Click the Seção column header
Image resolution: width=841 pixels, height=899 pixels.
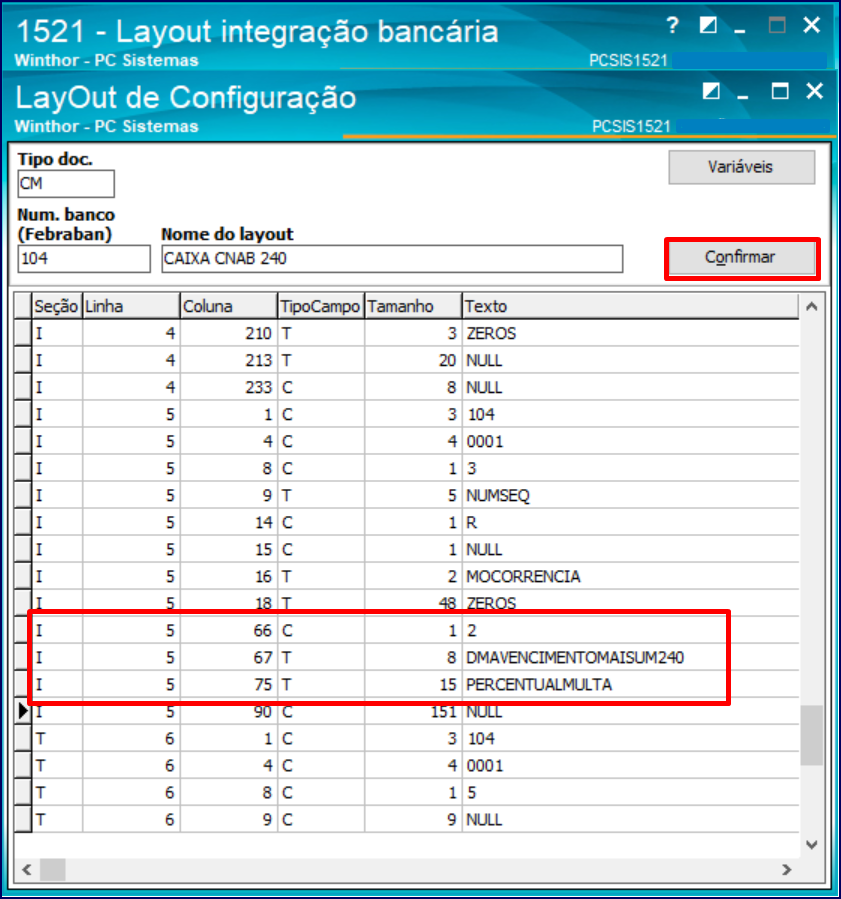click(x=57, y=306)
